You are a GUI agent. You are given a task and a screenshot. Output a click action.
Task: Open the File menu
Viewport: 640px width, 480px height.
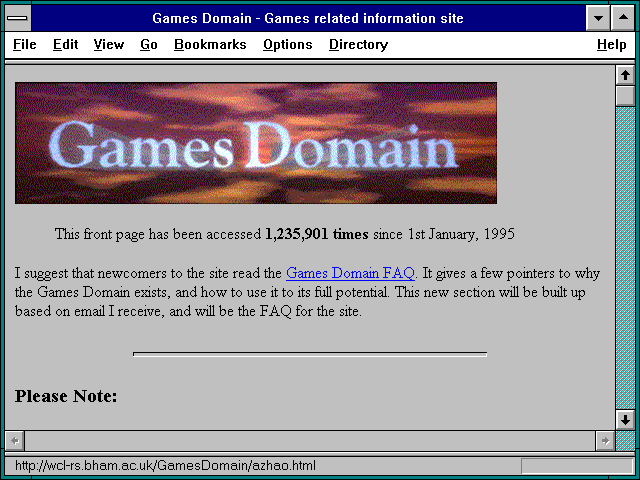click(24, 44)
